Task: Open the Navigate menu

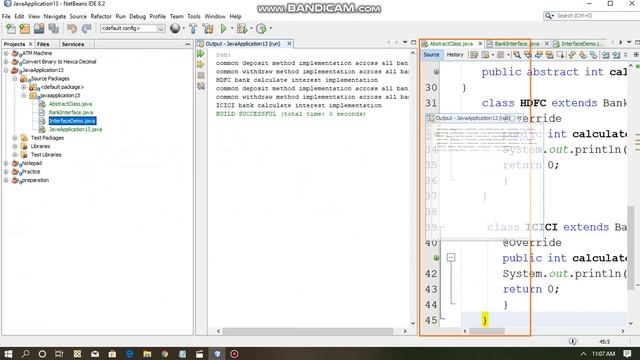Action: tap(55, 16)
